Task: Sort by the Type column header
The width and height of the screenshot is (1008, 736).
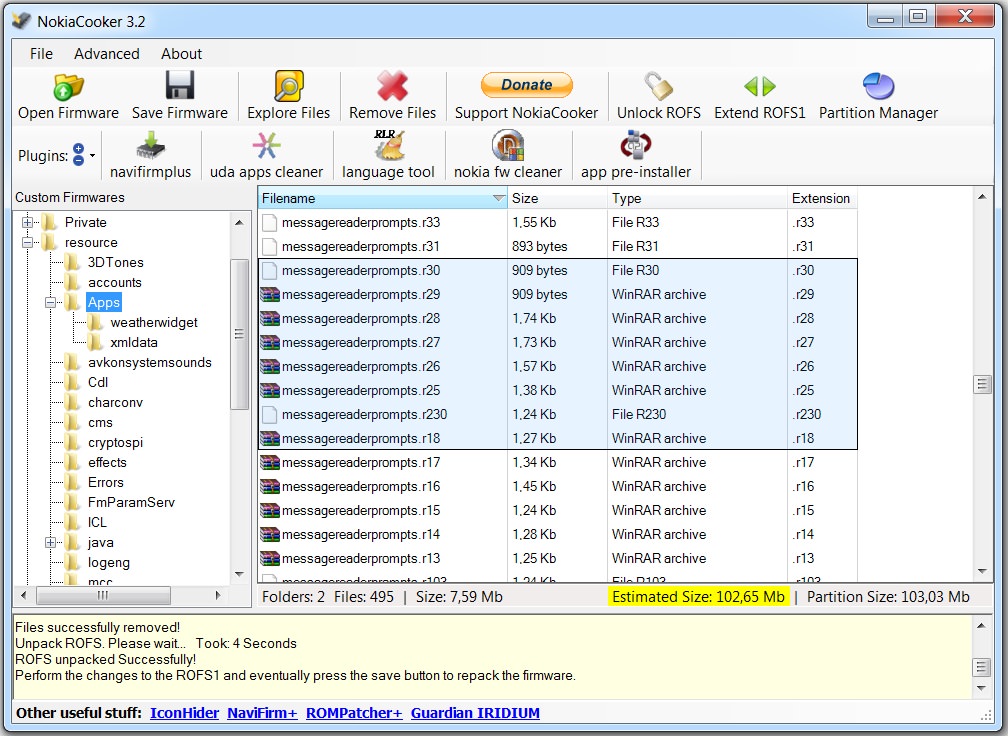Action: (x=698, y=198)
